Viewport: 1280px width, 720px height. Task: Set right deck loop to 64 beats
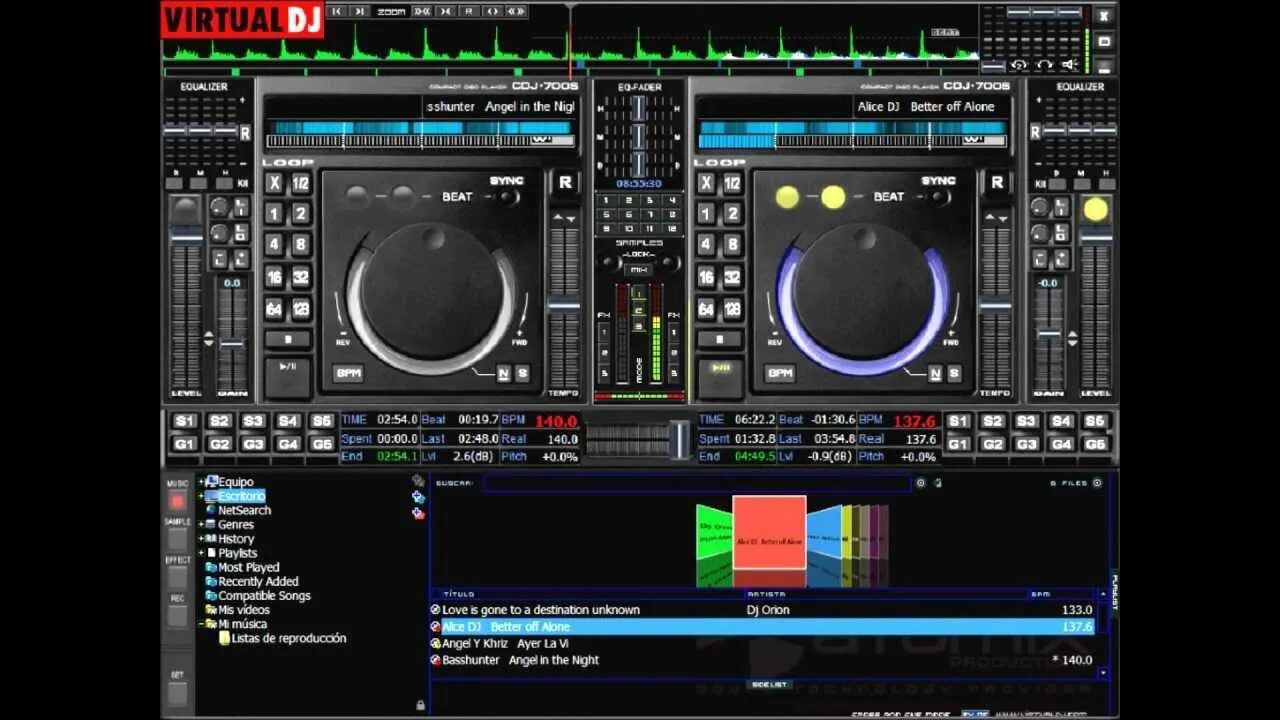pos(706,309)
